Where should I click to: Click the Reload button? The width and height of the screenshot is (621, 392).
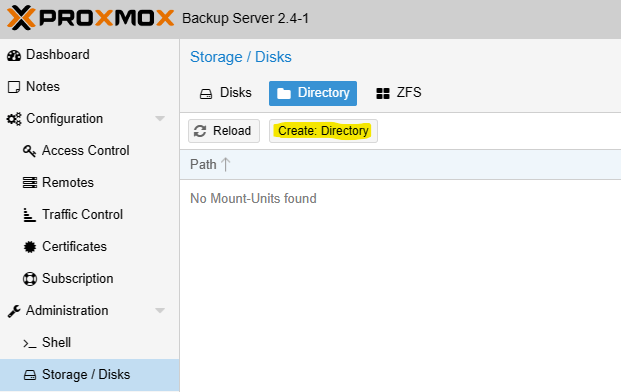pyautogui.click(x=224, y=131)
